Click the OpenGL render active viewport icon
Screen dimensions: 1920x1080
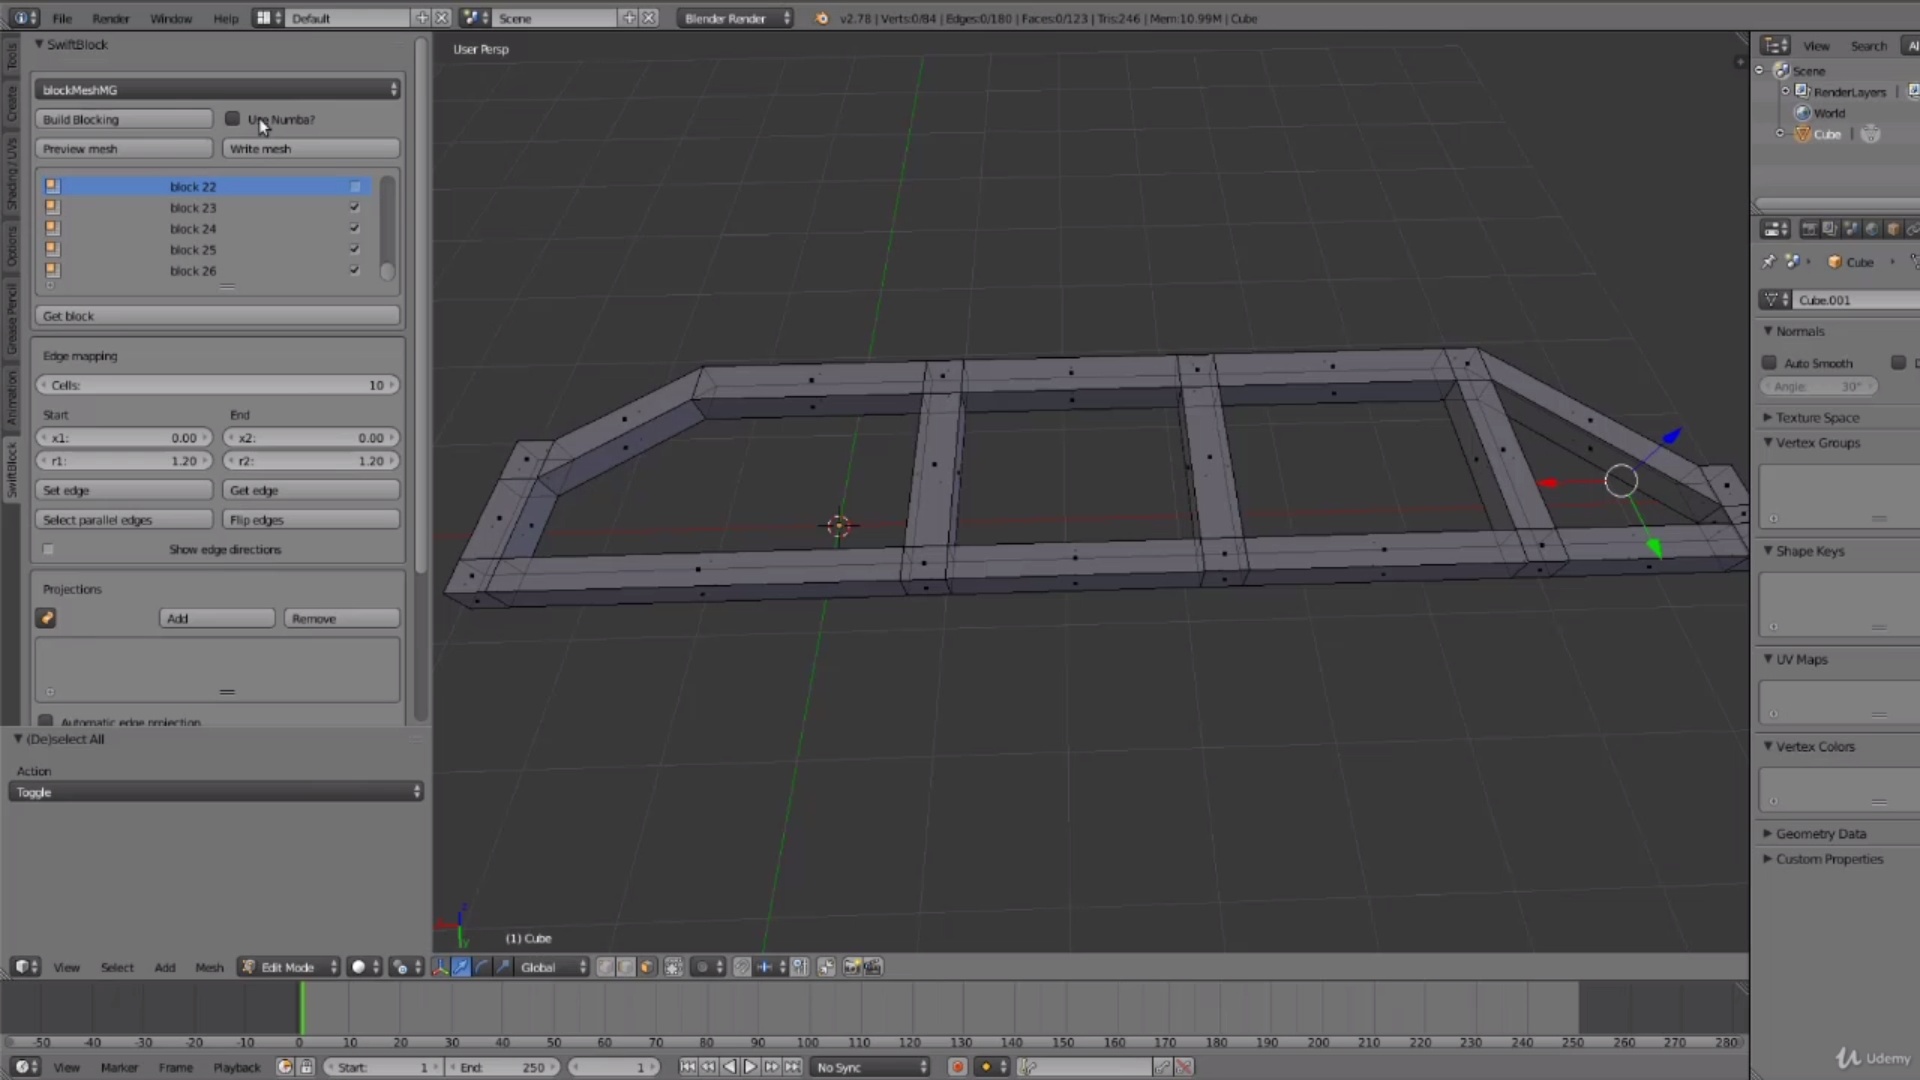tap(851, 967)
